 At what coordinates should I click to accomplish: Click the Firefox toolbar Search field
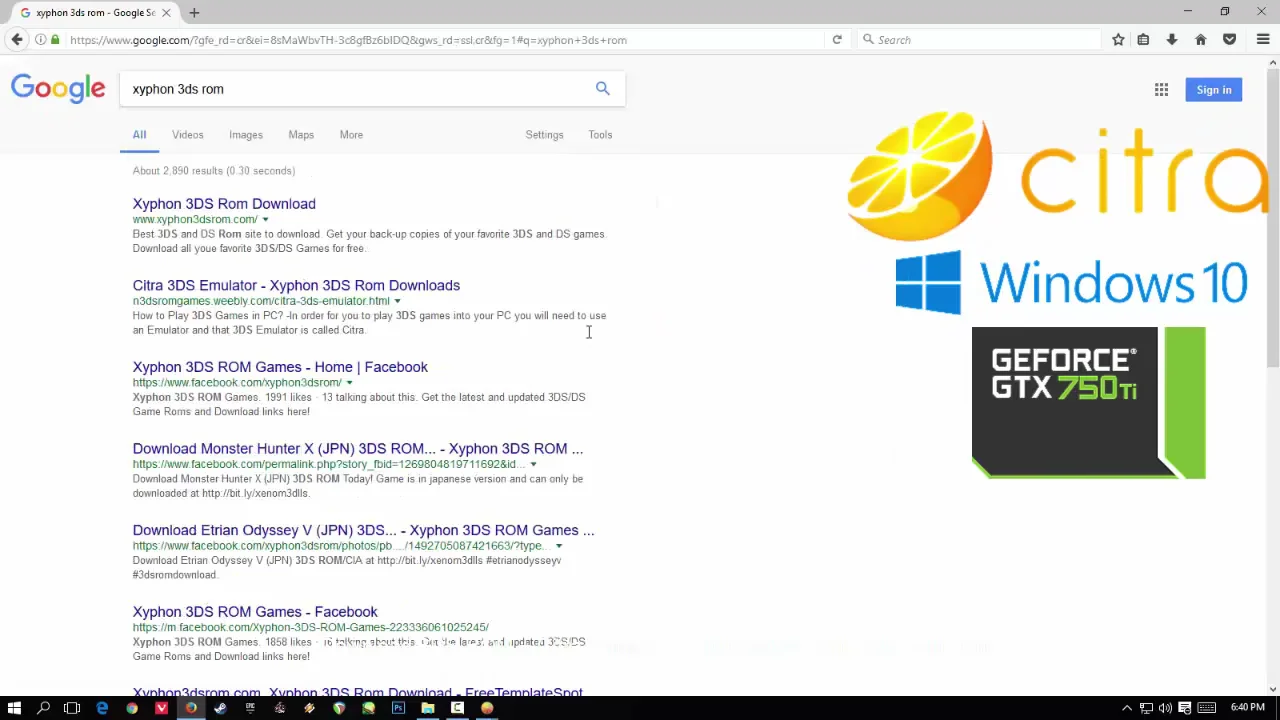(x=980, y=40)
